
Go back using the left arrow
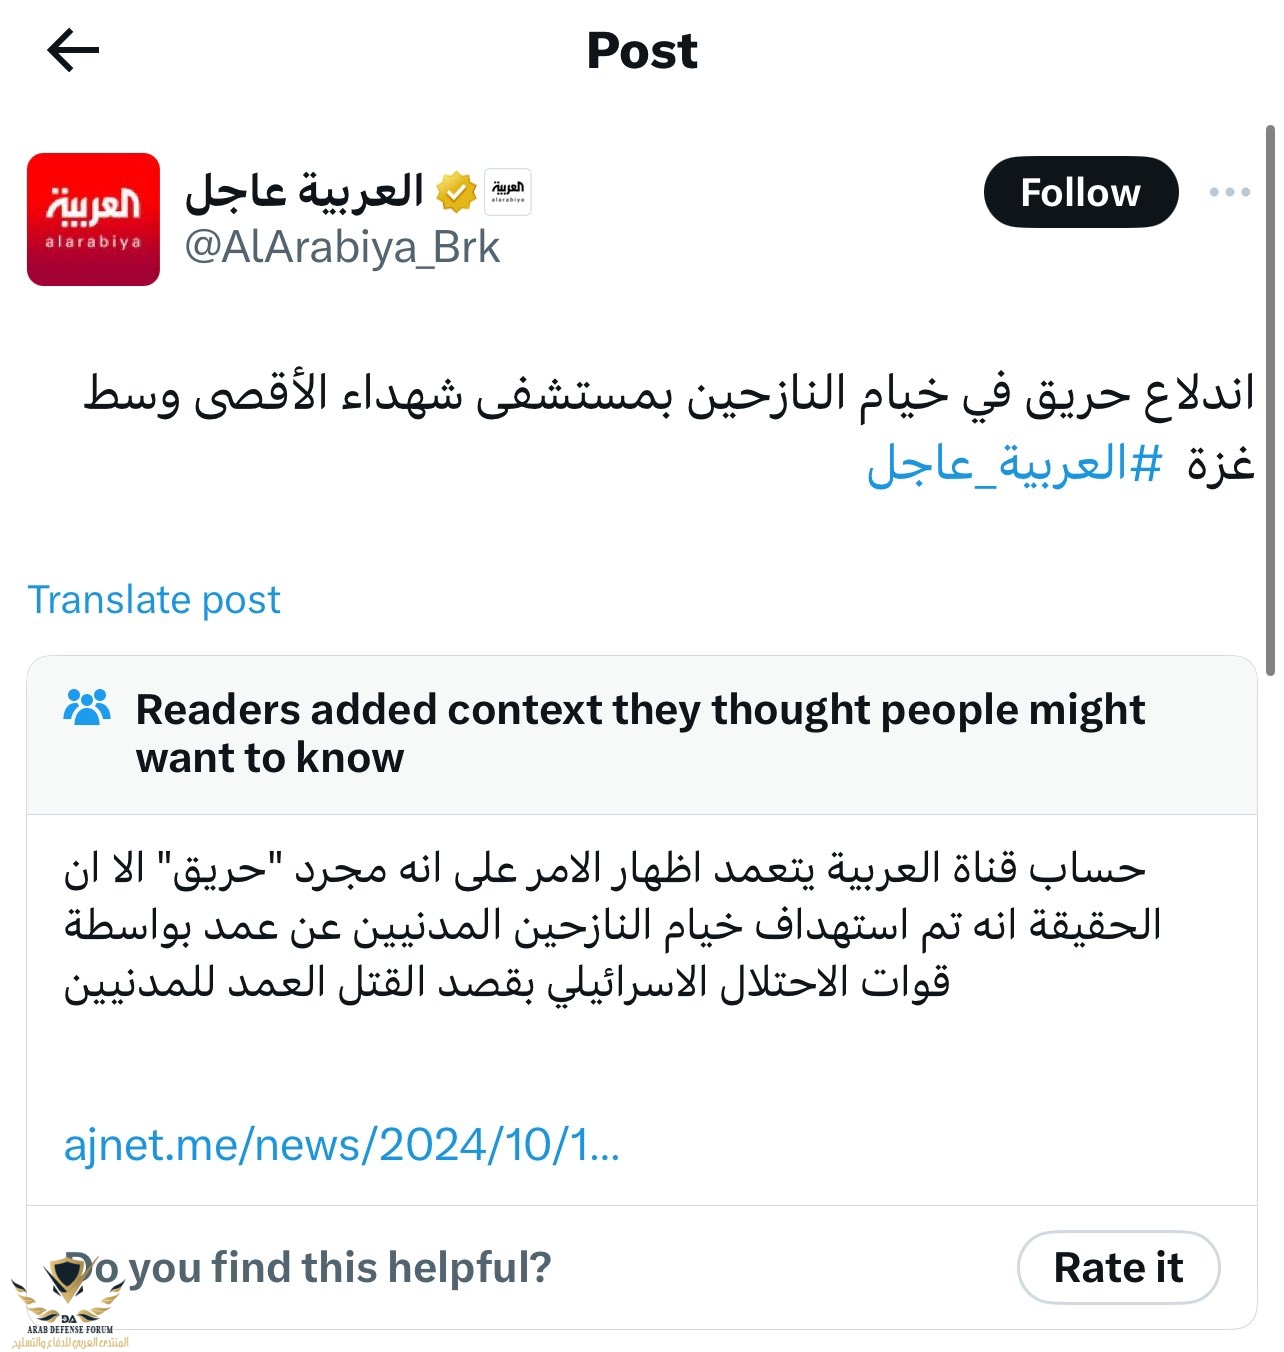tap(73, 50)
